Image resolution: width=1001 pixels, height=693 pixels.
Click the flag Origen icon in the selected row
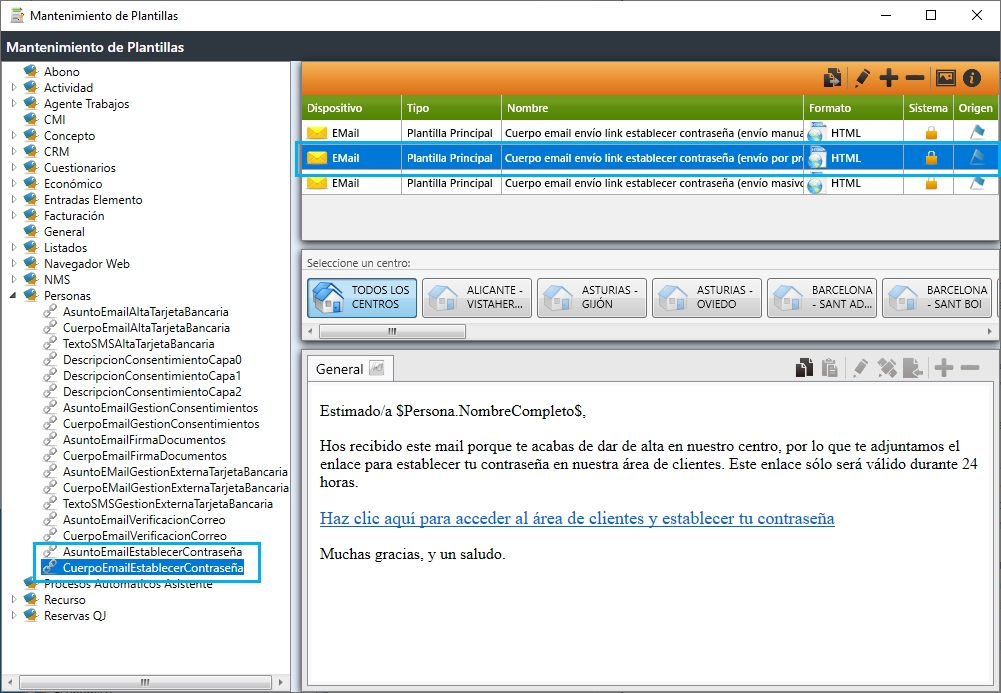pos(977,157)
